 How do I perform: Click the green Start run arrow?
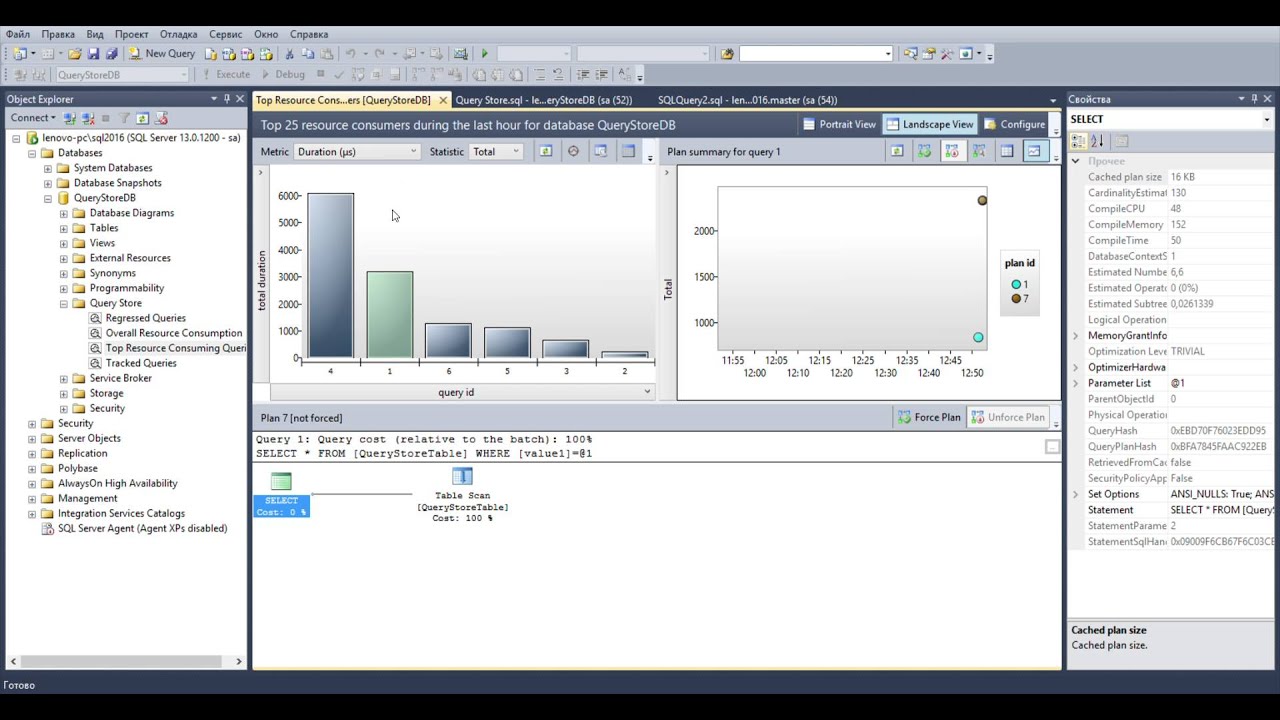tap(485, 54)
